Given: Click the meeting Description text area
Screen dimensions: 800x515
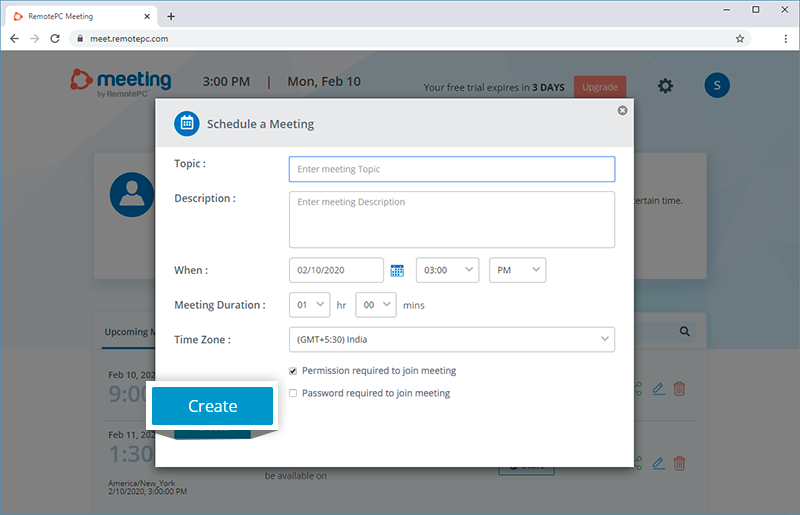Looking at the screenshot, I should click(452, 219).
